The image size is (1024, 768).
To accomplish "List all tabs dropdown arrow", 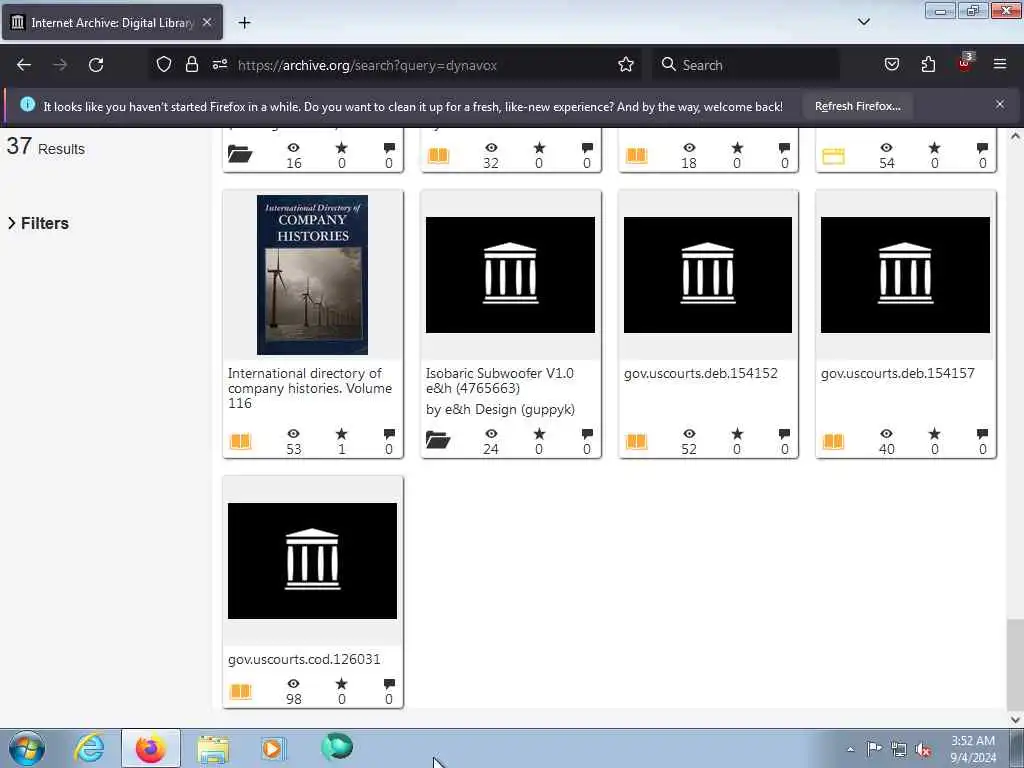I will tap(863, 22).
